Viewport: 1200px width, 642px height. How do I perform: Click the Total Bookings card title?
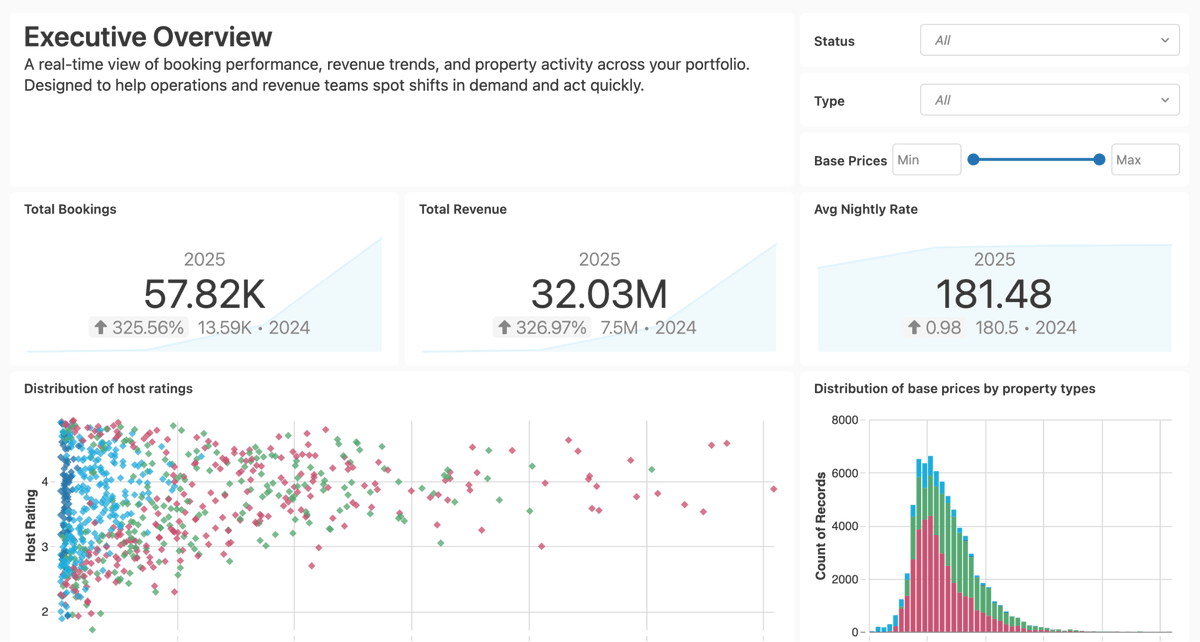pyautogui.click(x=70, y=209)
